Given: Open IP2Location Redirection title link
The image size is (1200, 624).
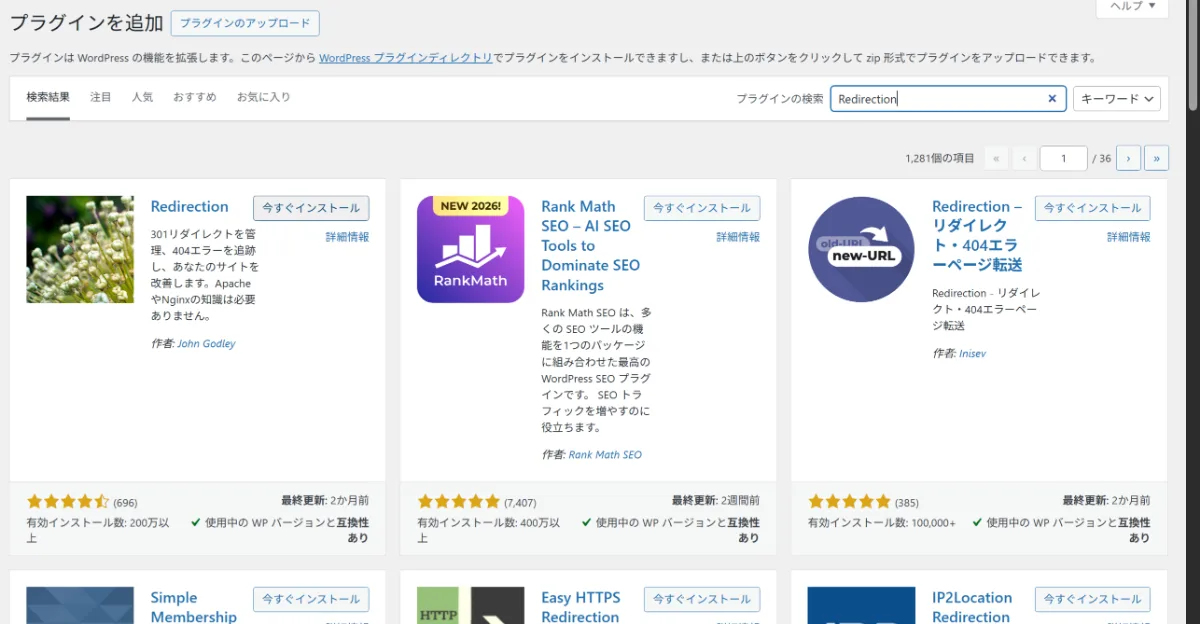Looking at the screenshot, I should coord(972,608).
